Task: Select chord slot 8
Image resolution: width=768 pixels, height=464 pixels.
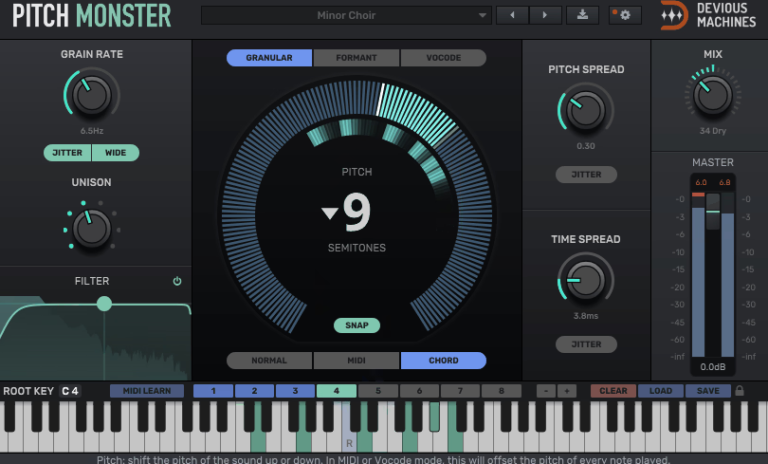Action: (x=501, y=391)
